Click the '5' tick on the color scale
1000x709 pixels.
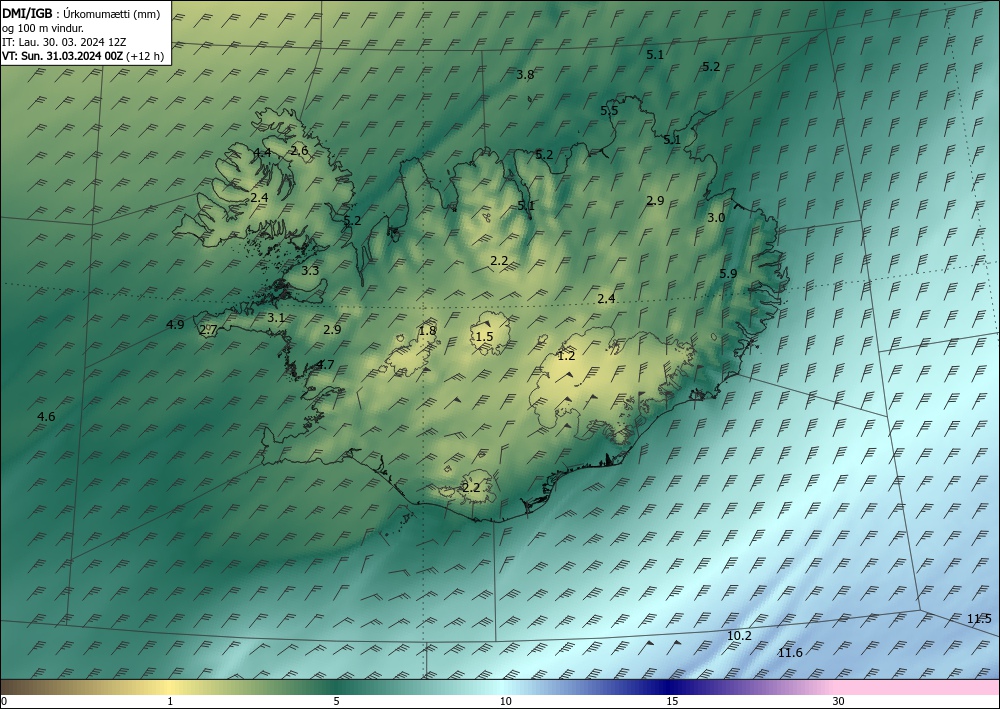(336, 701)
